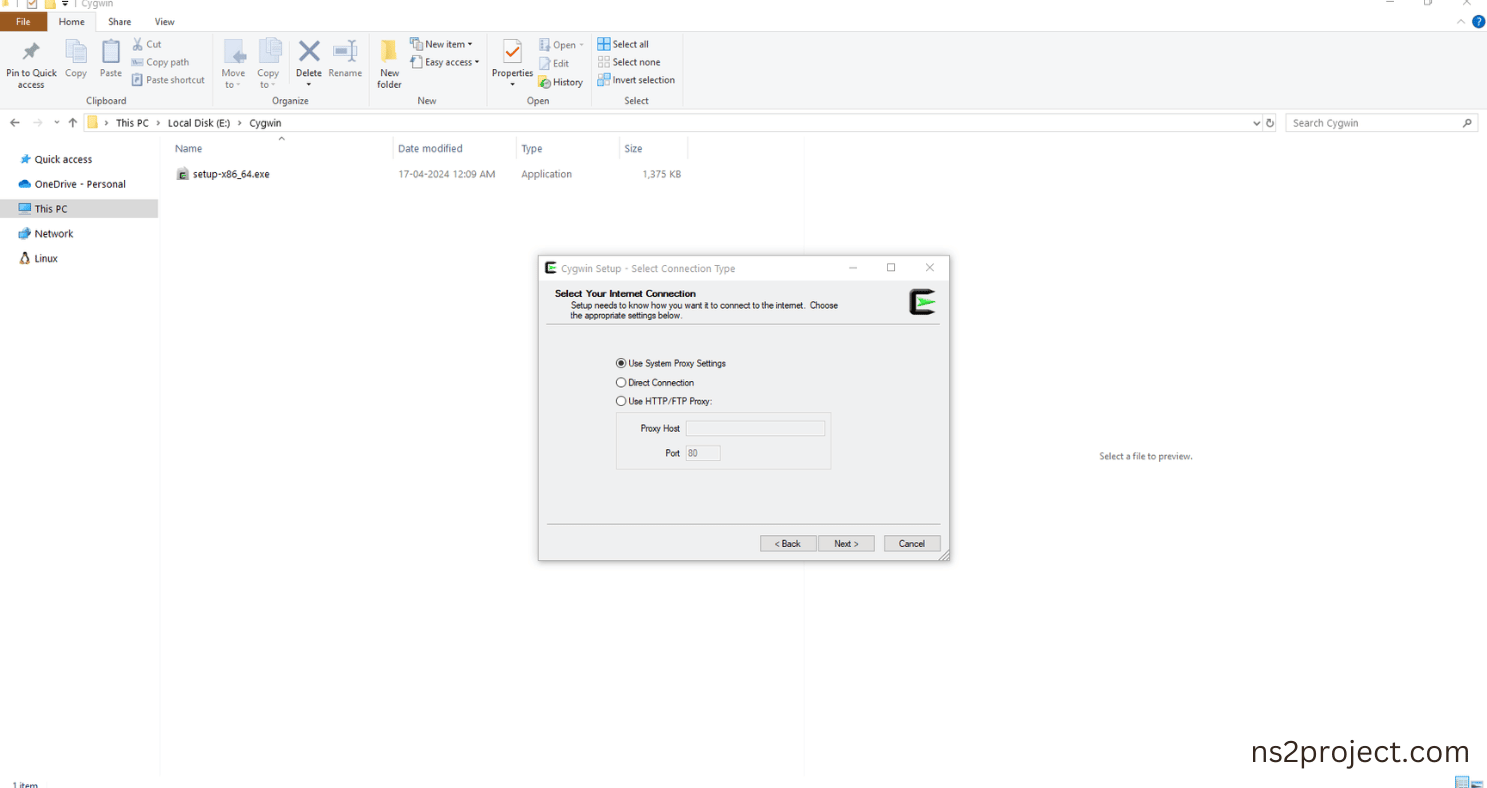Open the Properties ribbon icon
Screen dimensions: 1487x788
(512, 52)
